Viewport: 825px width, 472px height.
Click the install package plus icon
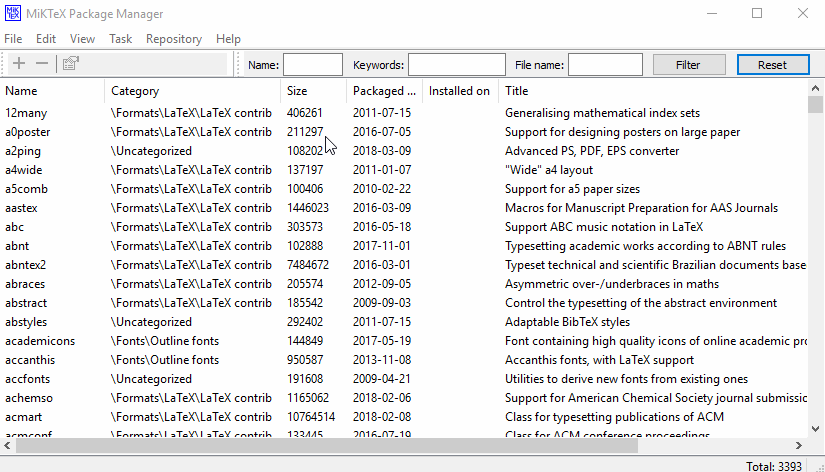coord(19,64)
